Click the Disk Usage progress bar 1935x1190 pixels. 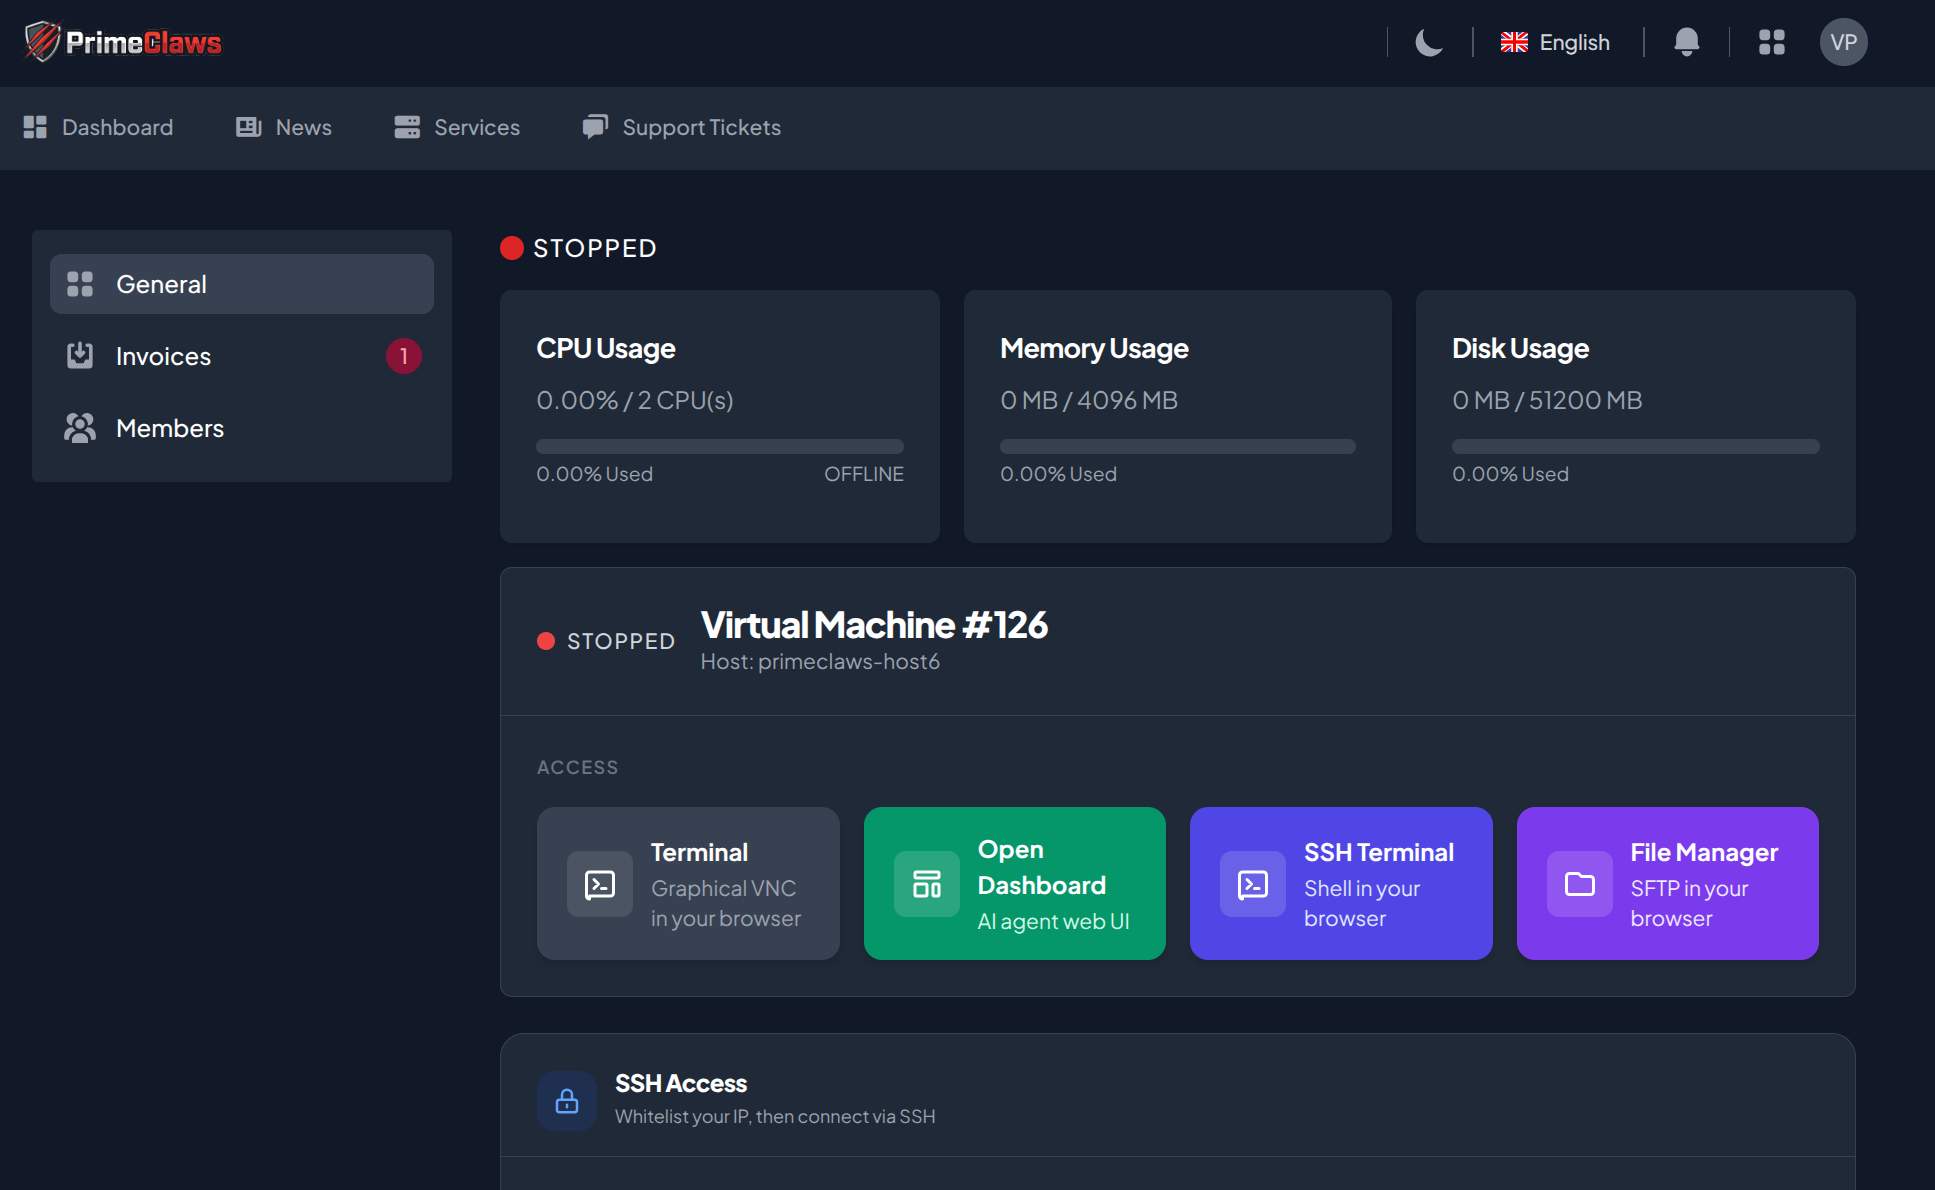[1636, 446]
